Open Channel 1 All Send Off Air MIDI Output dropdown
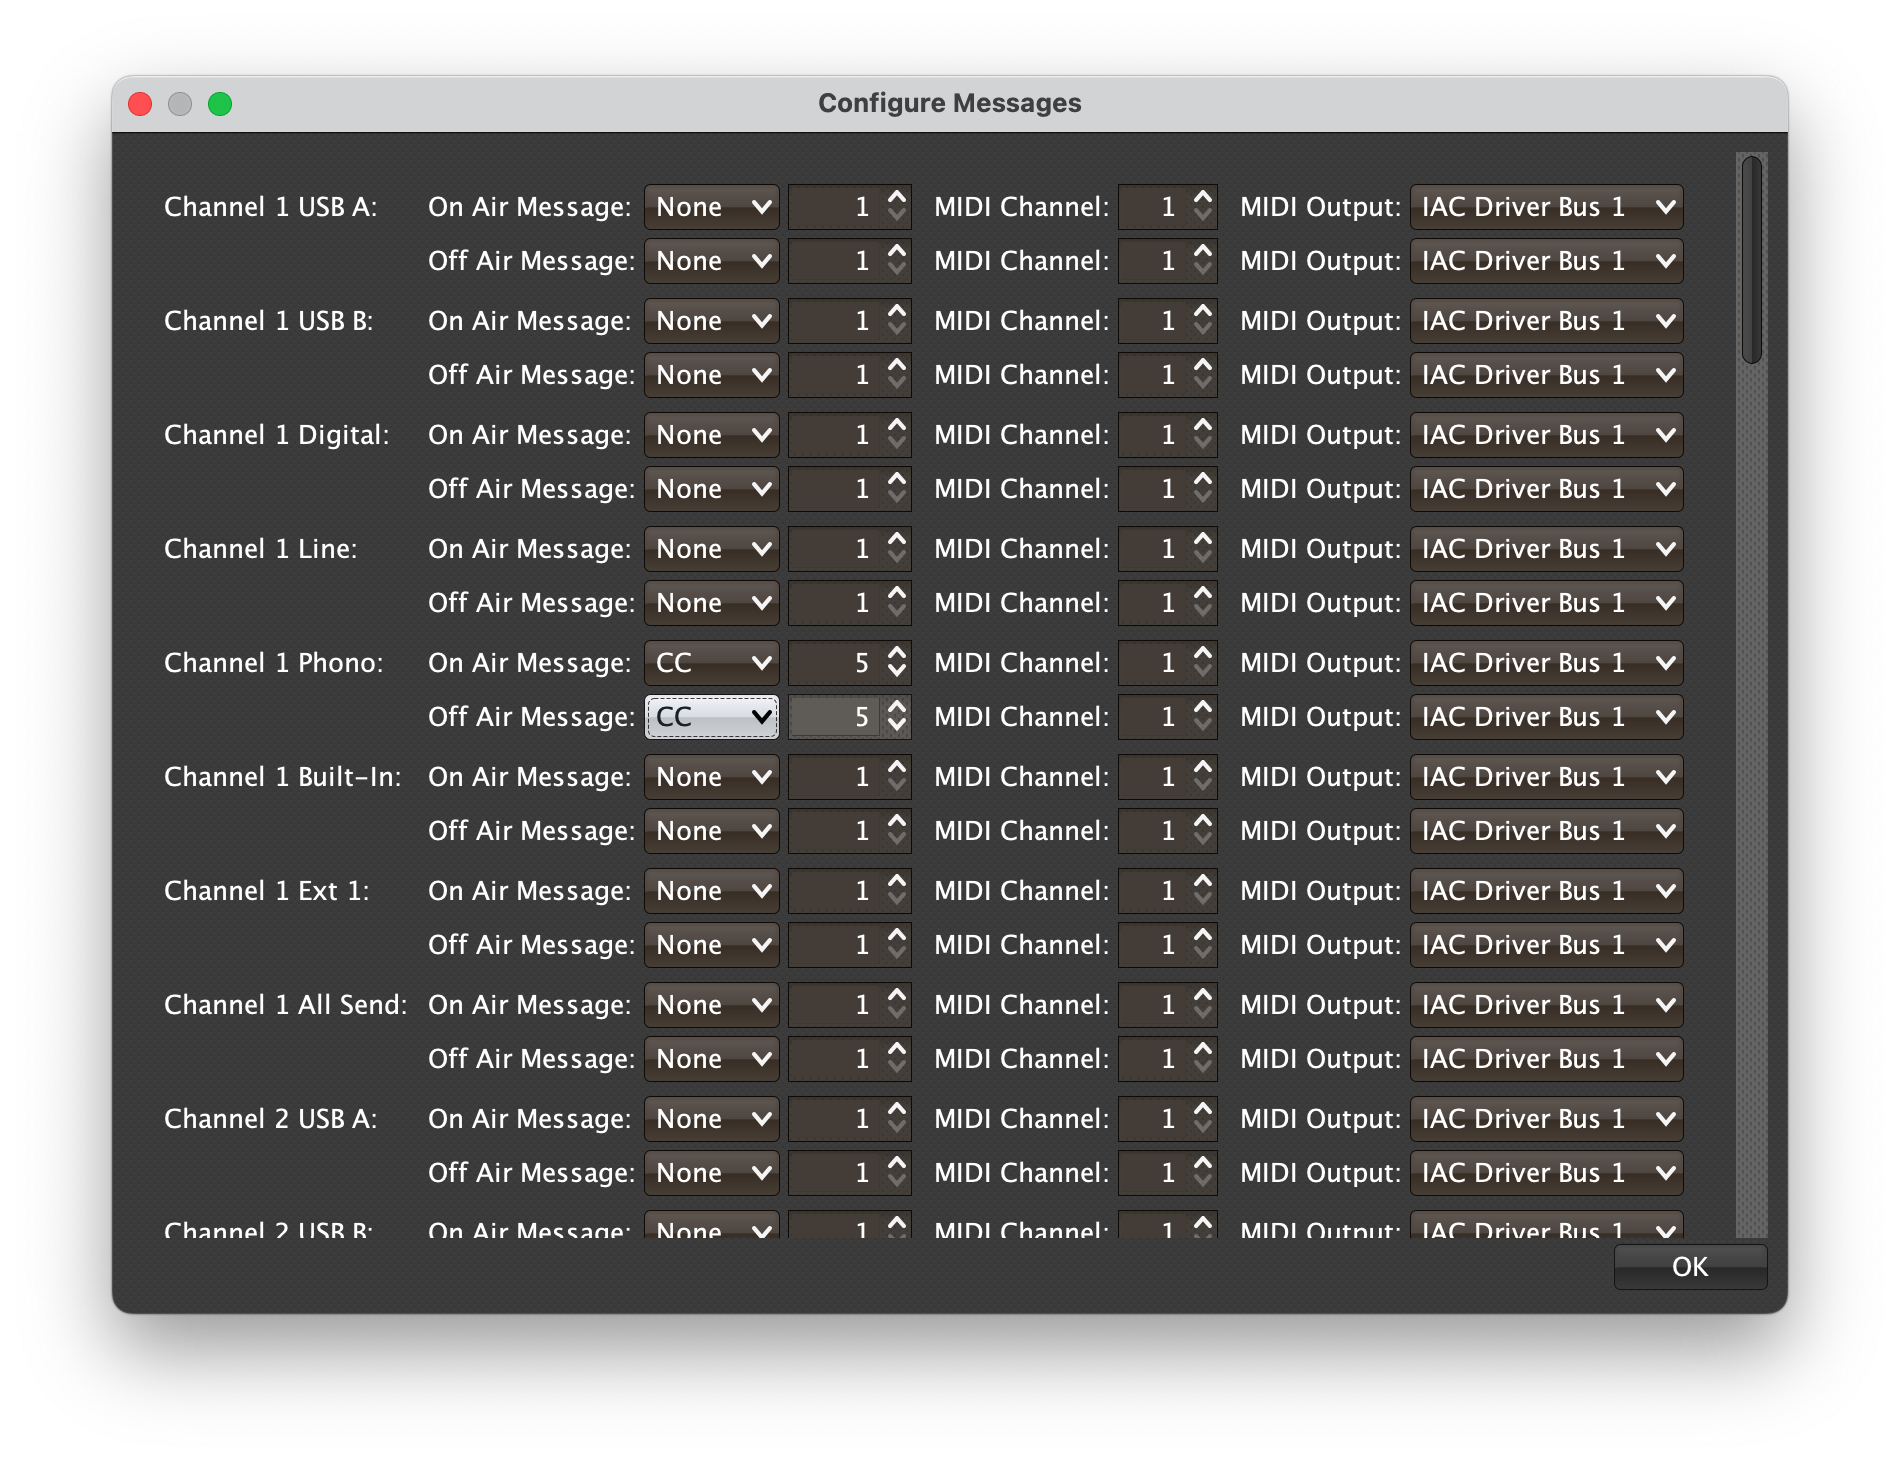 tap(1547, 1059)
